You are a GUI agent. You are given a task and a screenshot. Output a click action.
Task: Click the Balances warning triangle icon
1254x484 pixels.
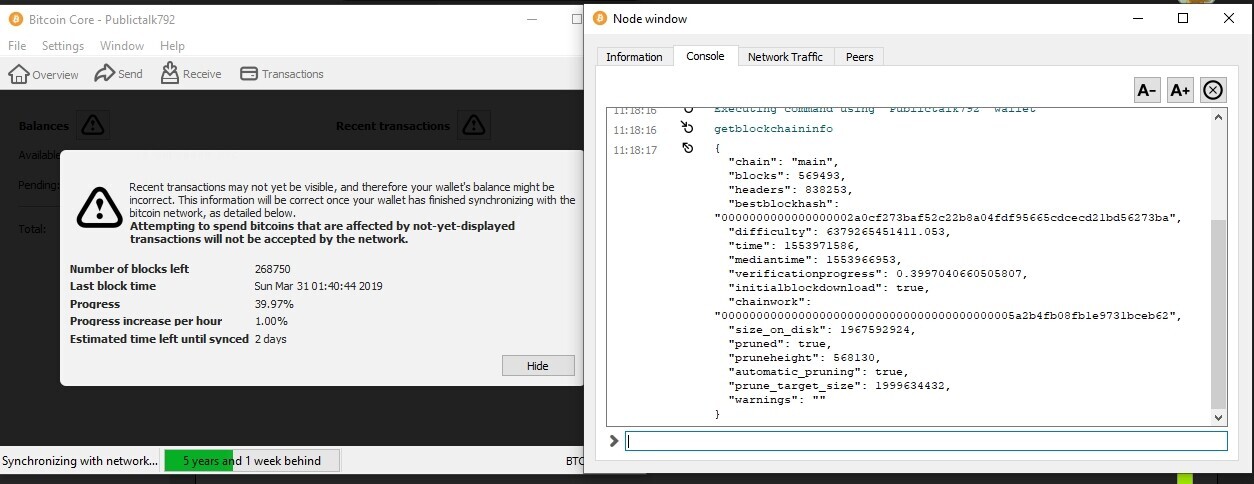(x=93, y=125)
